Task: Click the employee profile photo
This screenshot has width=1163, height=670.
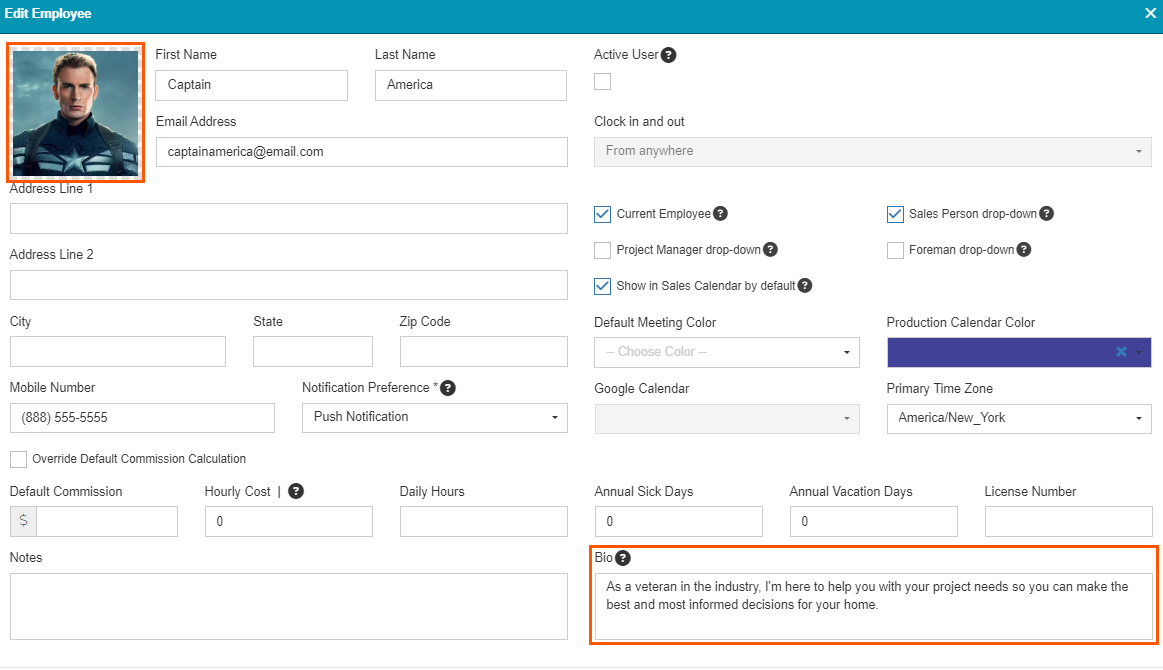Action: click(x=75, y=112)
